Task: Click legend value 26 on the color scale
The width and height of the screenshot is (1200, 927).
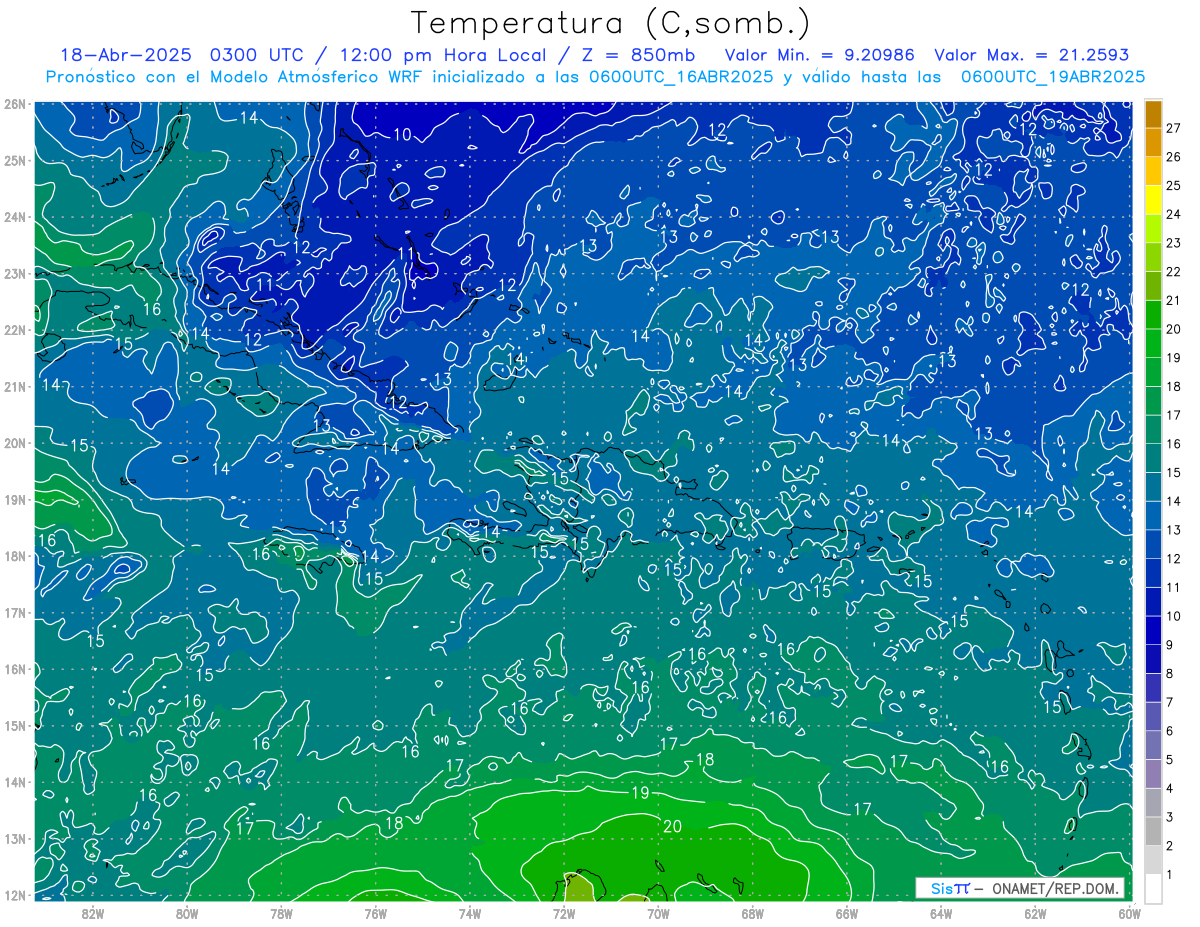Action: click(x=1174, y=157)
